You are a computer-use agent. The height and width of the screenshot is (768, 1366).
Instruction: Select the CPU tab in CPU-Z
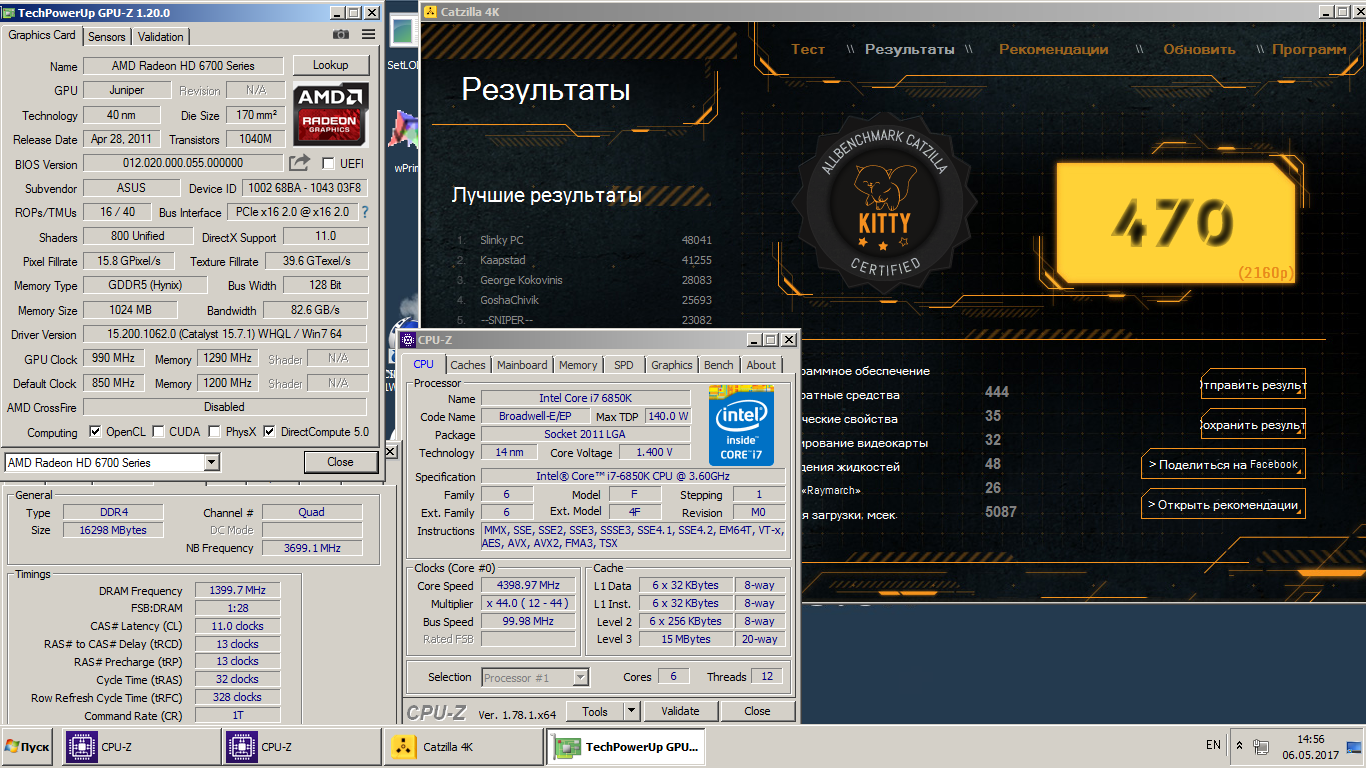coord(424,364)
